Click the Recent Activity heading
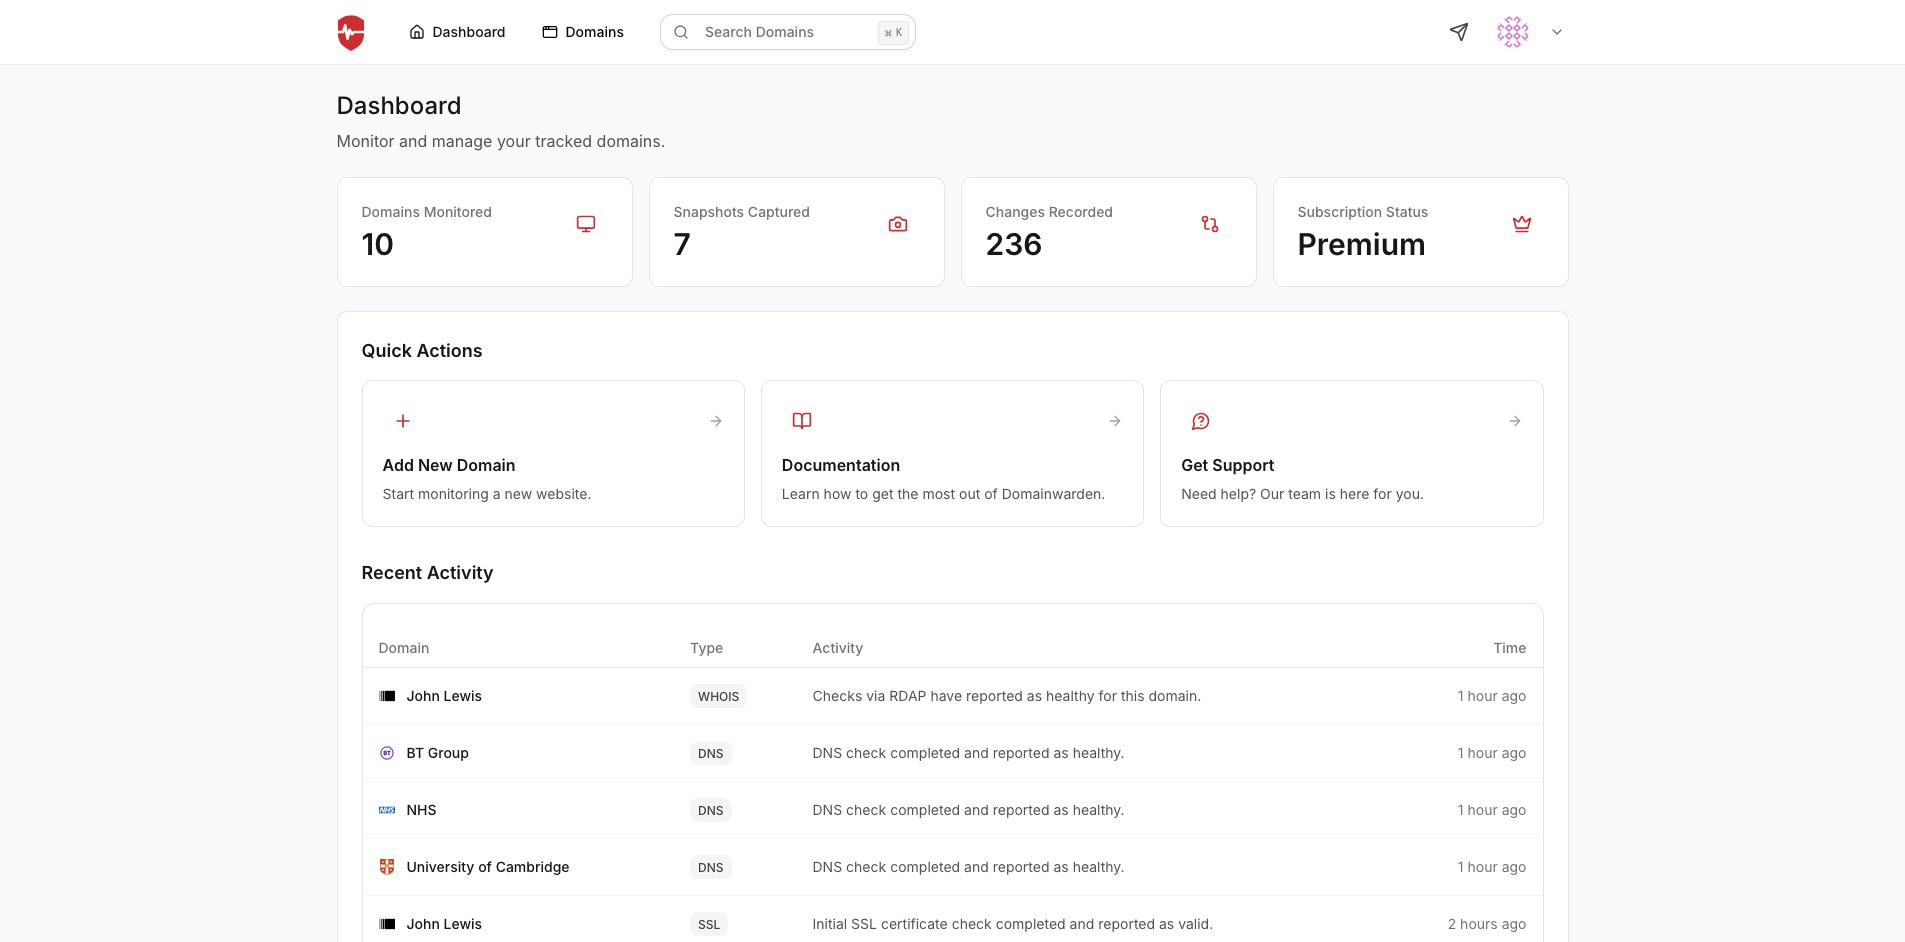The image size is (1905, 942). (x=427, y=573)
